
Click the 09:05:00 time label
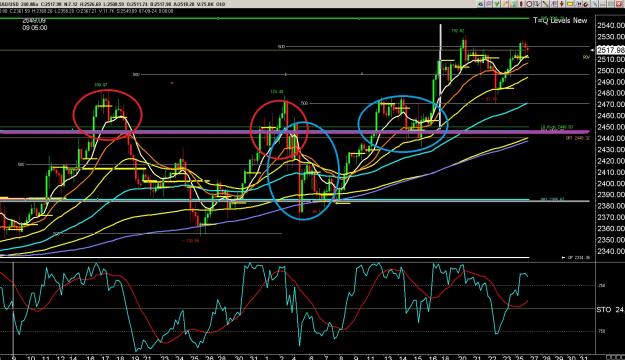click(35, 28)
